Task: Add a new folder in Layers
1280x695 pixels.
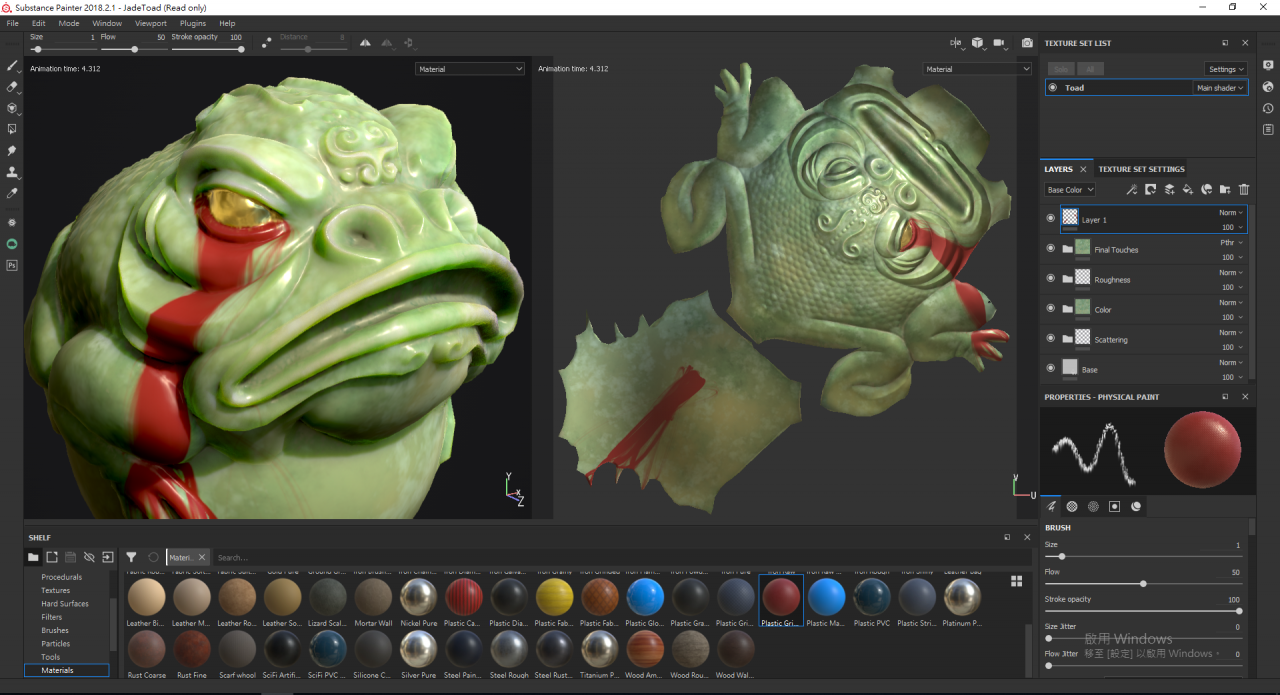Action: coord(1225,189)
